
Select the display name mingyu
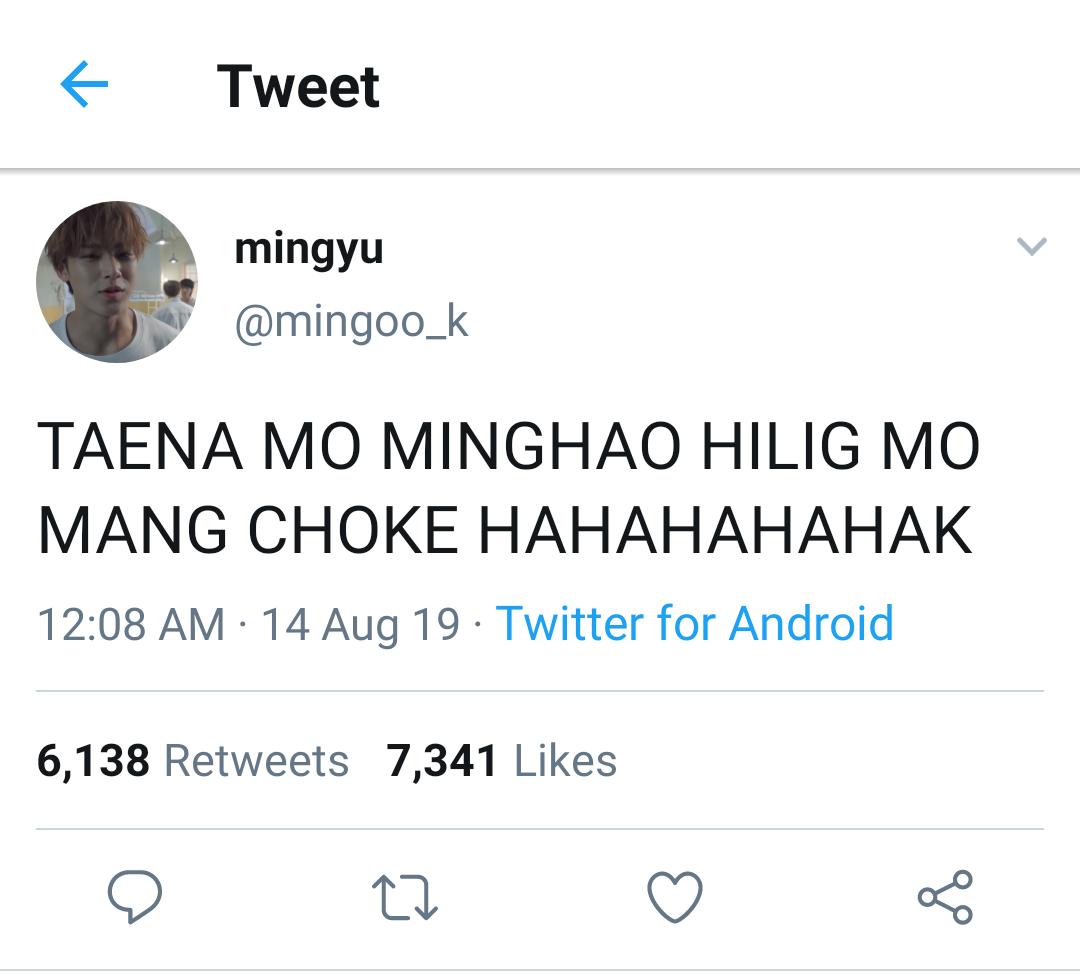309,249
